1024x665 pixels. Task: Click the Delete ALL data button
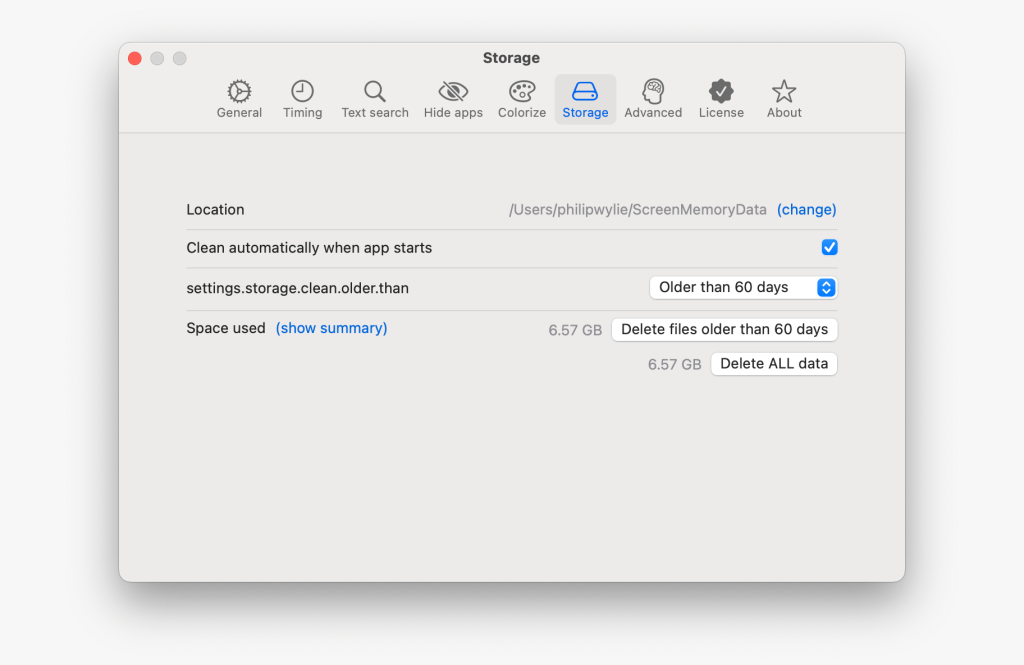tap(774, 364)
